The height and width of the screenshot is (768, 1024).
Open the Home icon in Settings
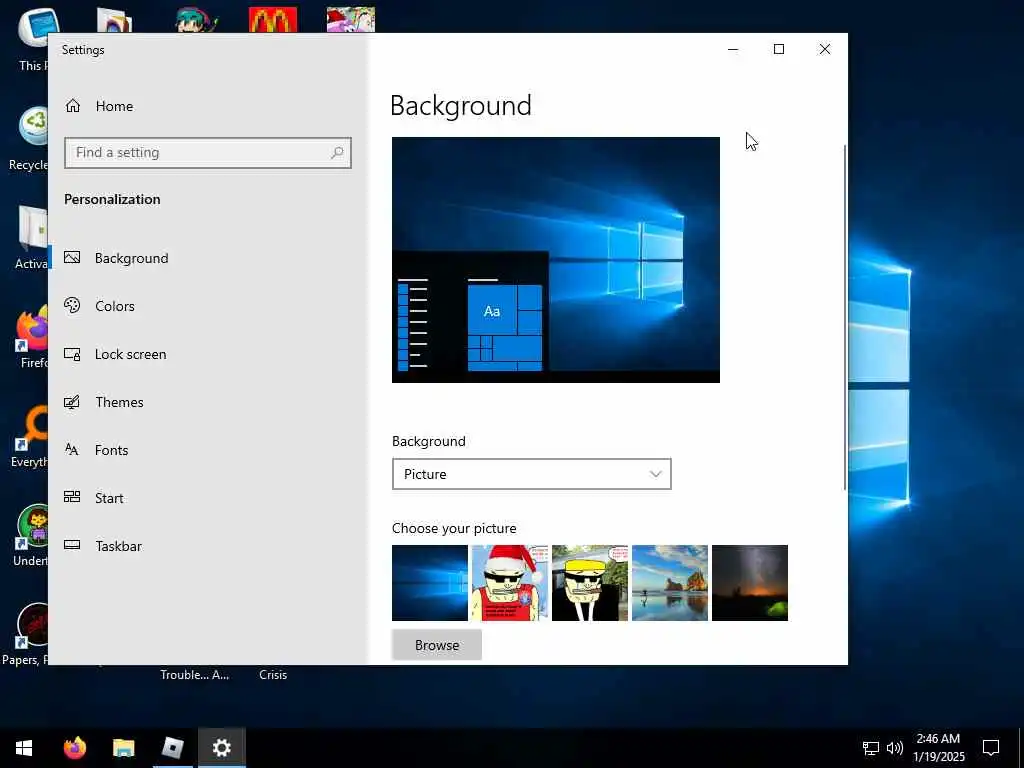[x=72, y=106]
